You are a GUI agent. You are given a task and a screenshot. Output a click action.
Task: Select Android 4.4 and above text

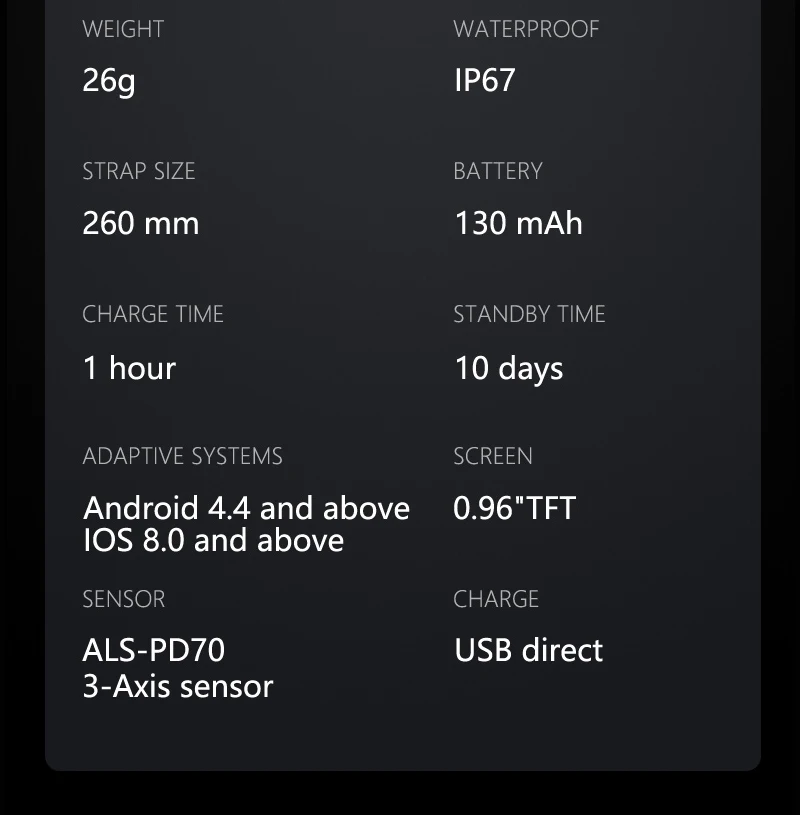(246, 508)
